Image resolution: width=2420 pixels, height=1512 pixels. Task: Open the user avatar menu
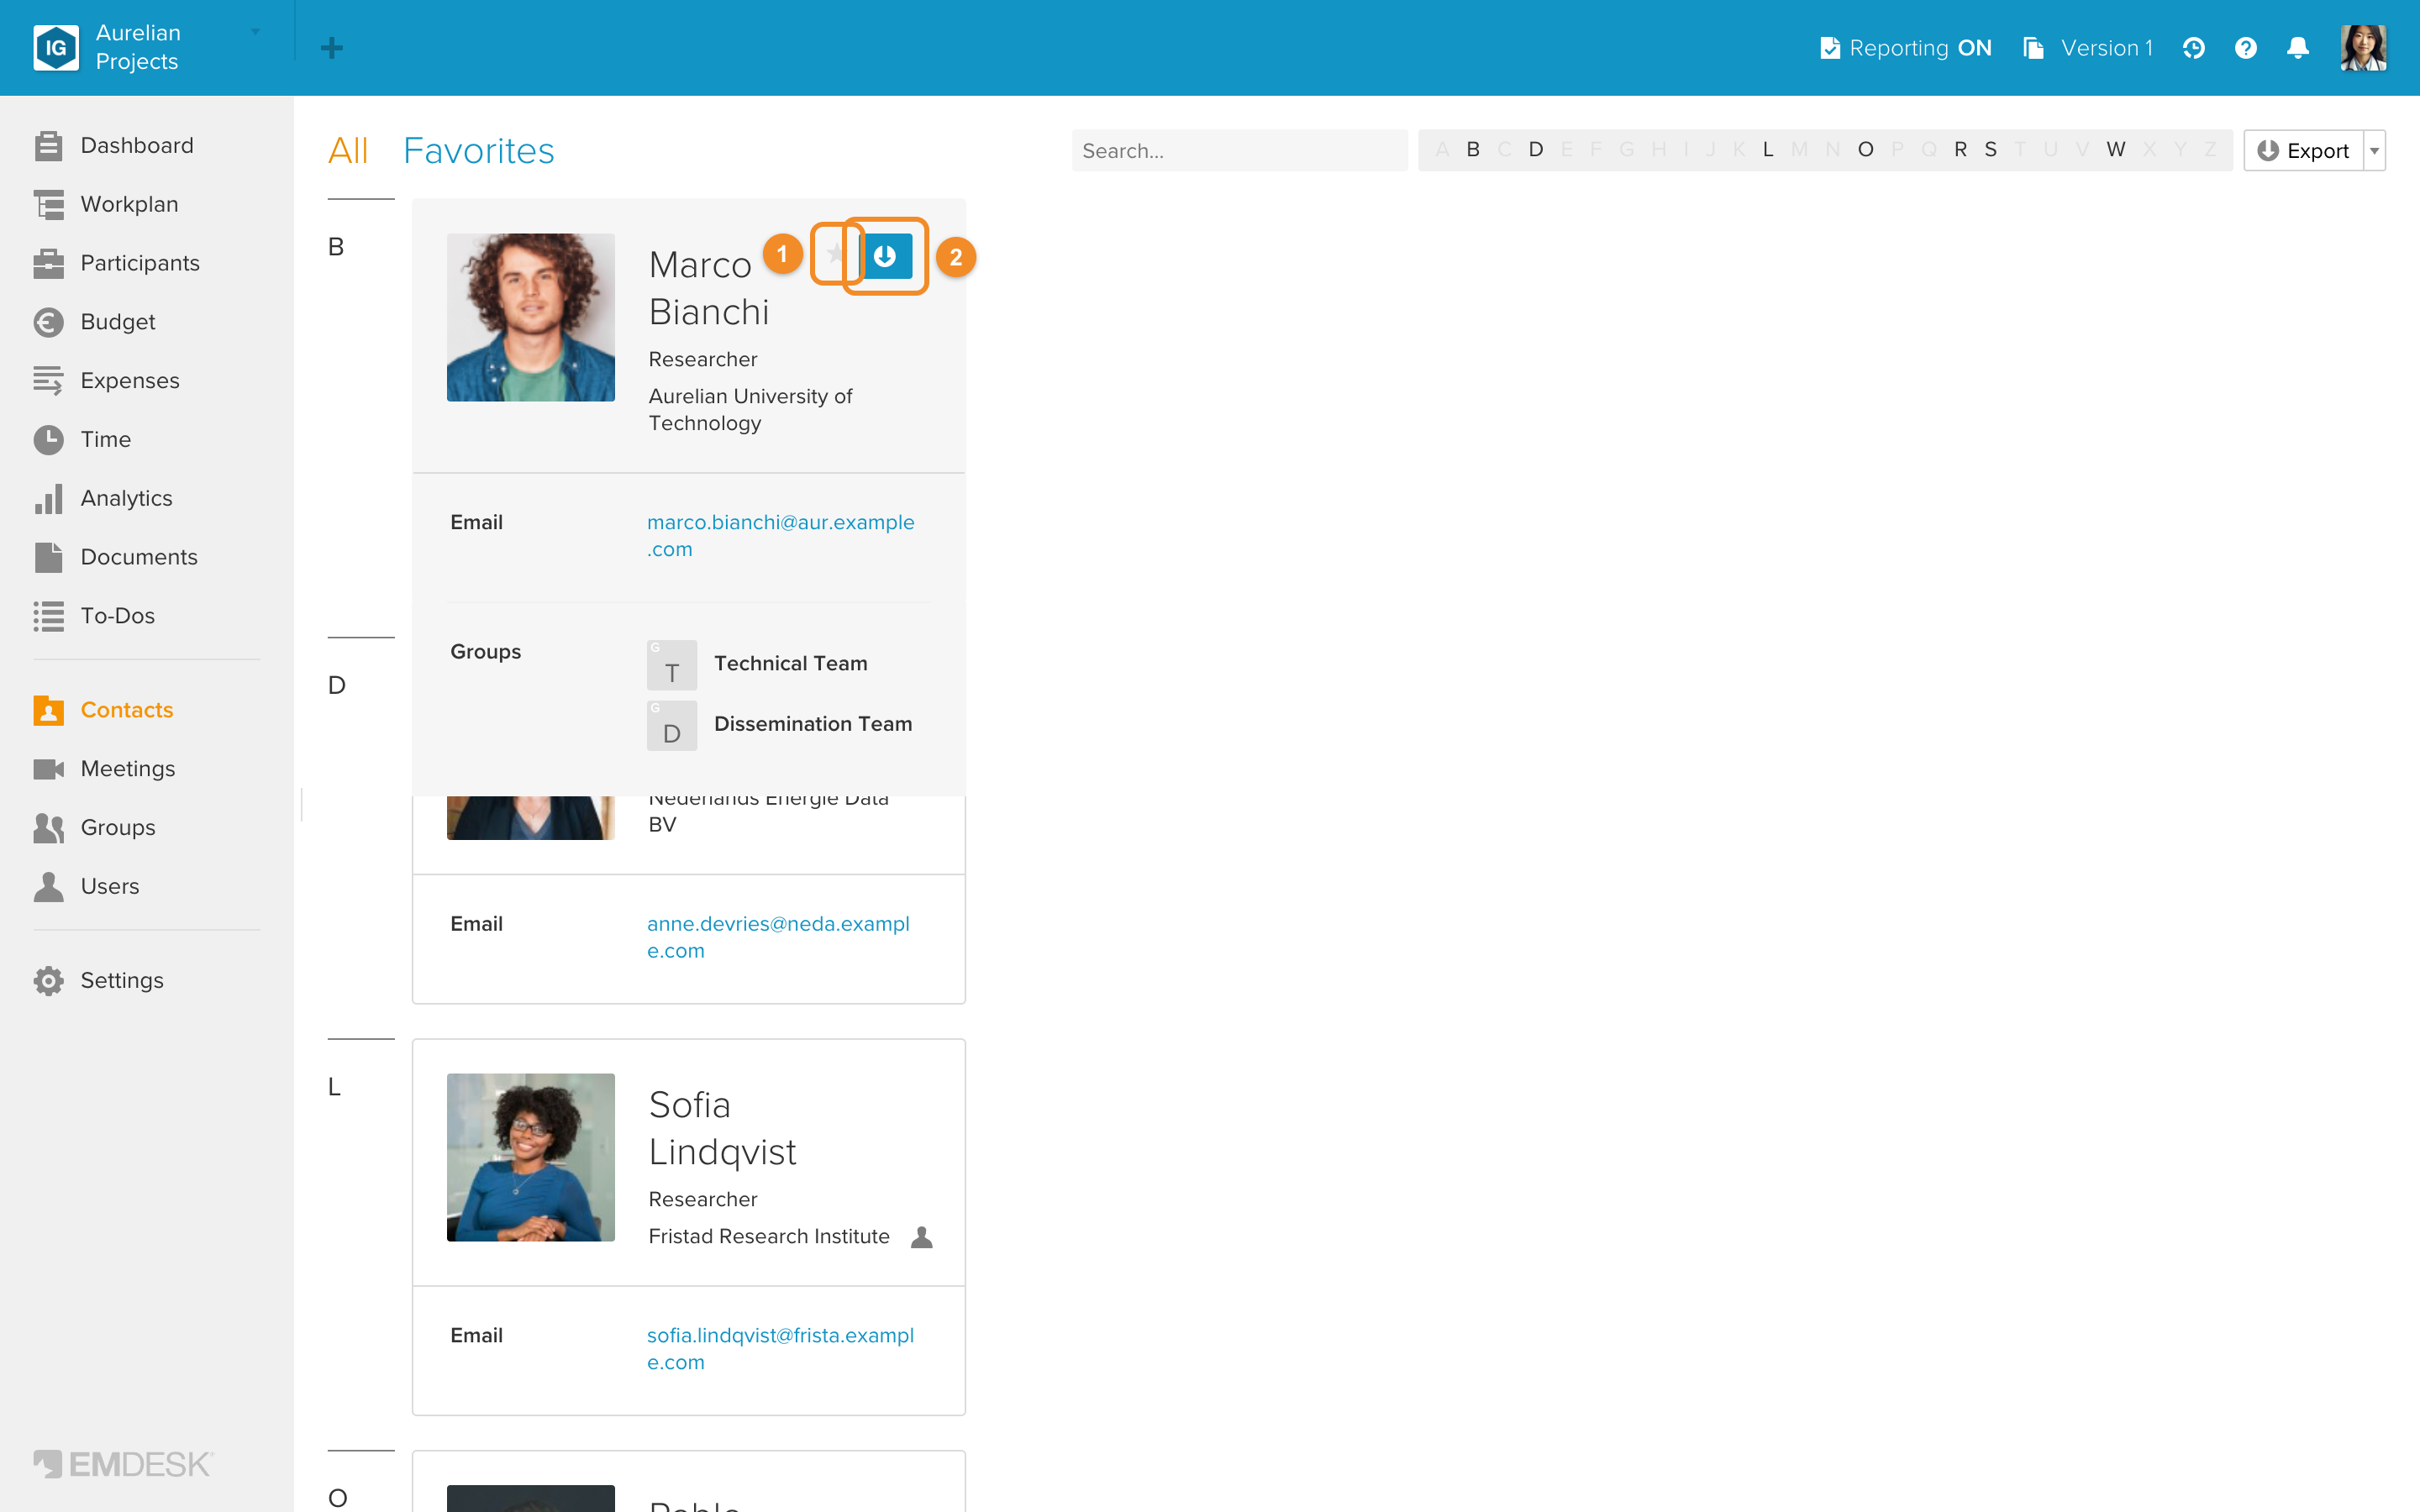2363,48
